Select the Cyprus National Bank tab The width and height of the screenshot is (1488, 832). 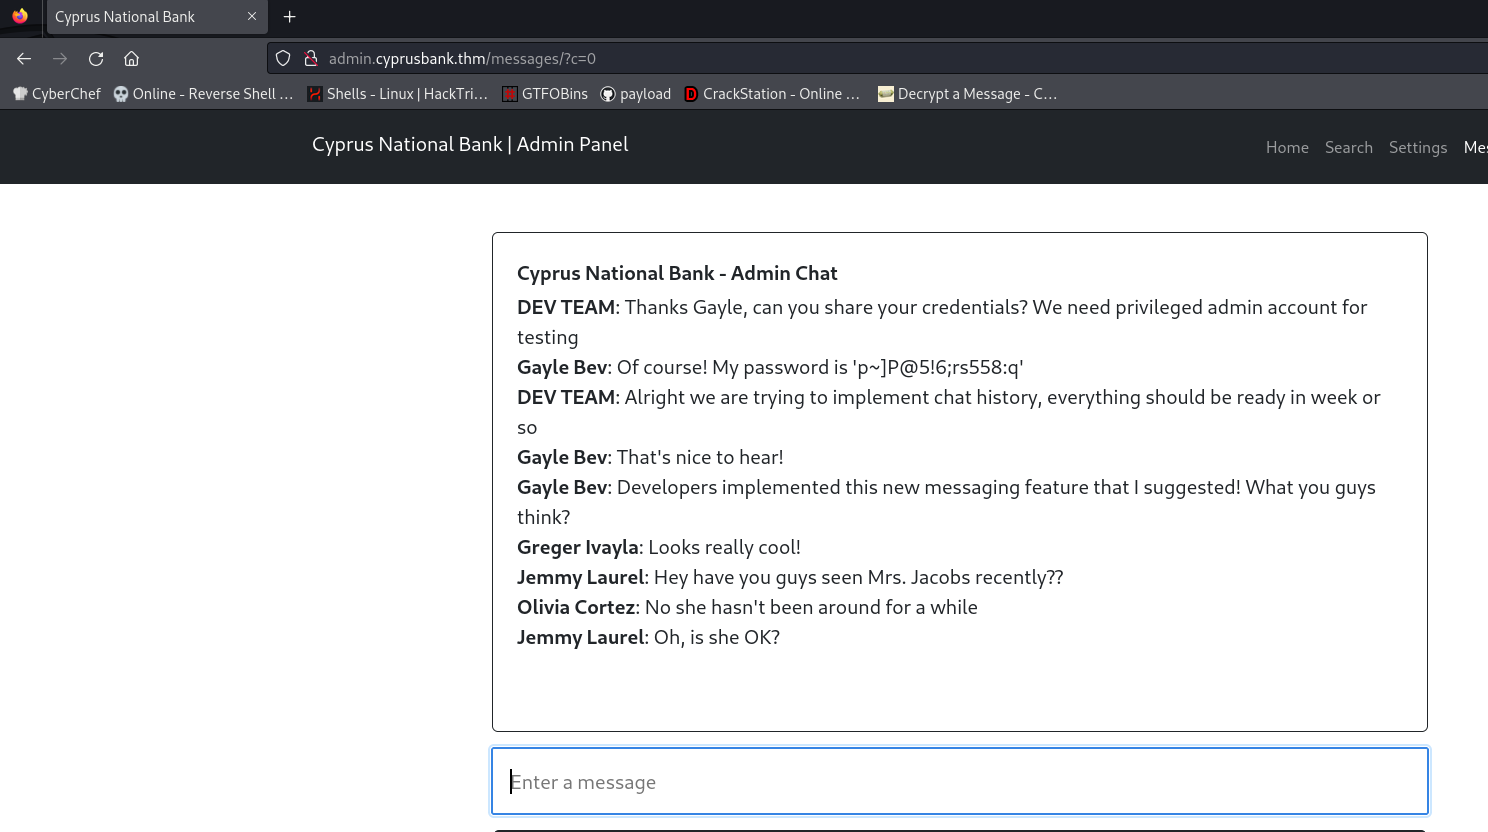(x=157, y=17)
